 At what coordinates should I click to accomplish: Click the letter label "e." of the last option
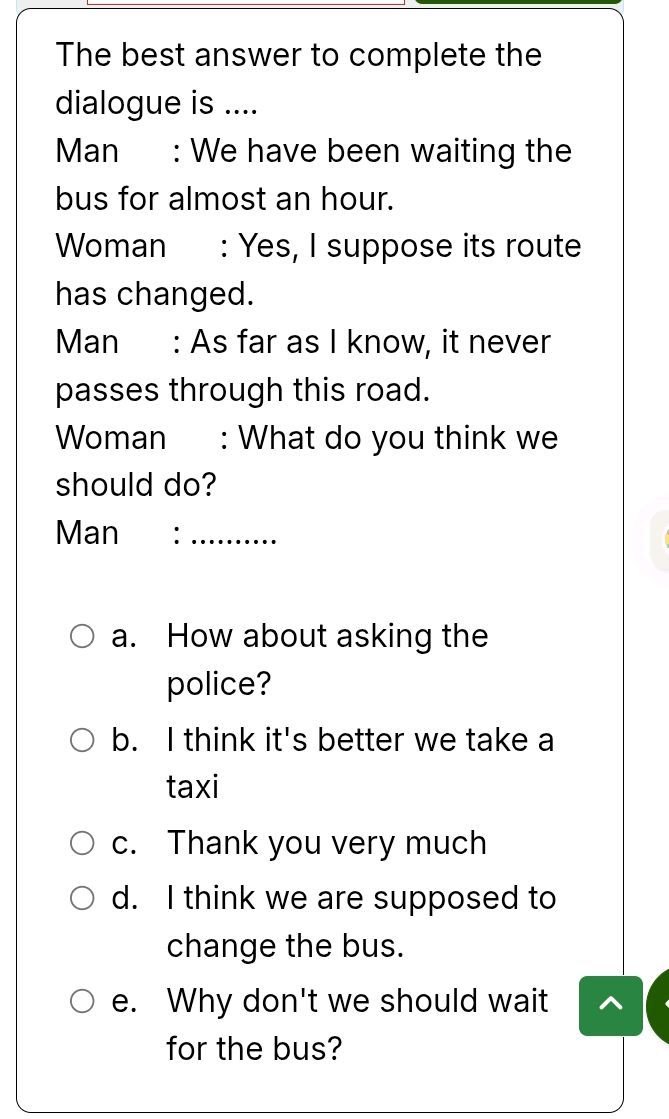(124, 1001)
